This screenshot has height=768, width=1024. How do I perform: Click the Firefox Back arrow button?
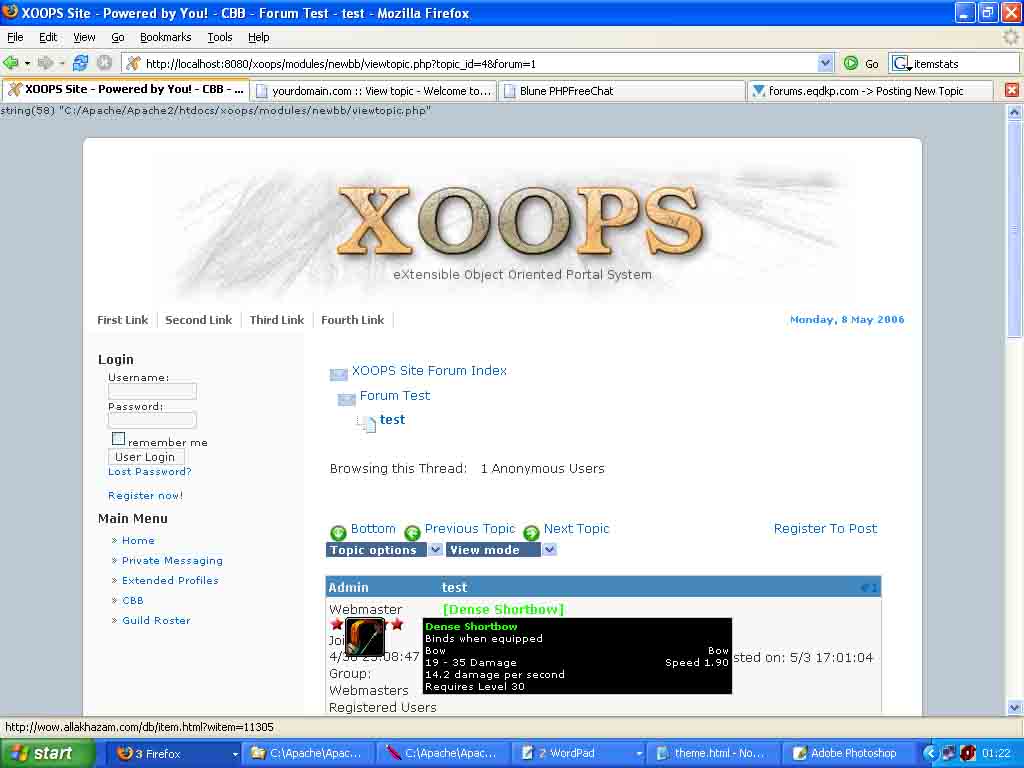coord(10,63)
